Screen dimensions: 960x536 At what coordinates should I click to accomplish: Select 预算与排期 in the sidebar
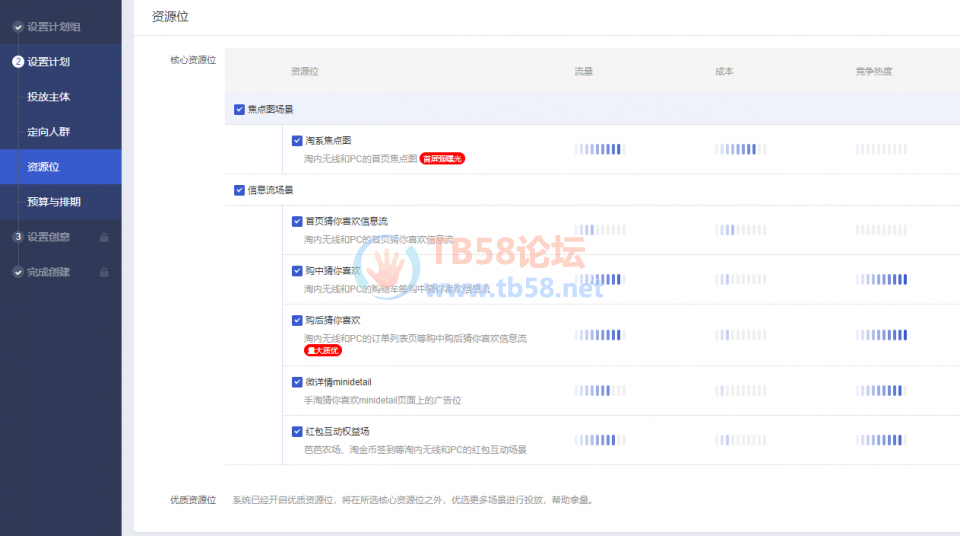pos(54,202)
